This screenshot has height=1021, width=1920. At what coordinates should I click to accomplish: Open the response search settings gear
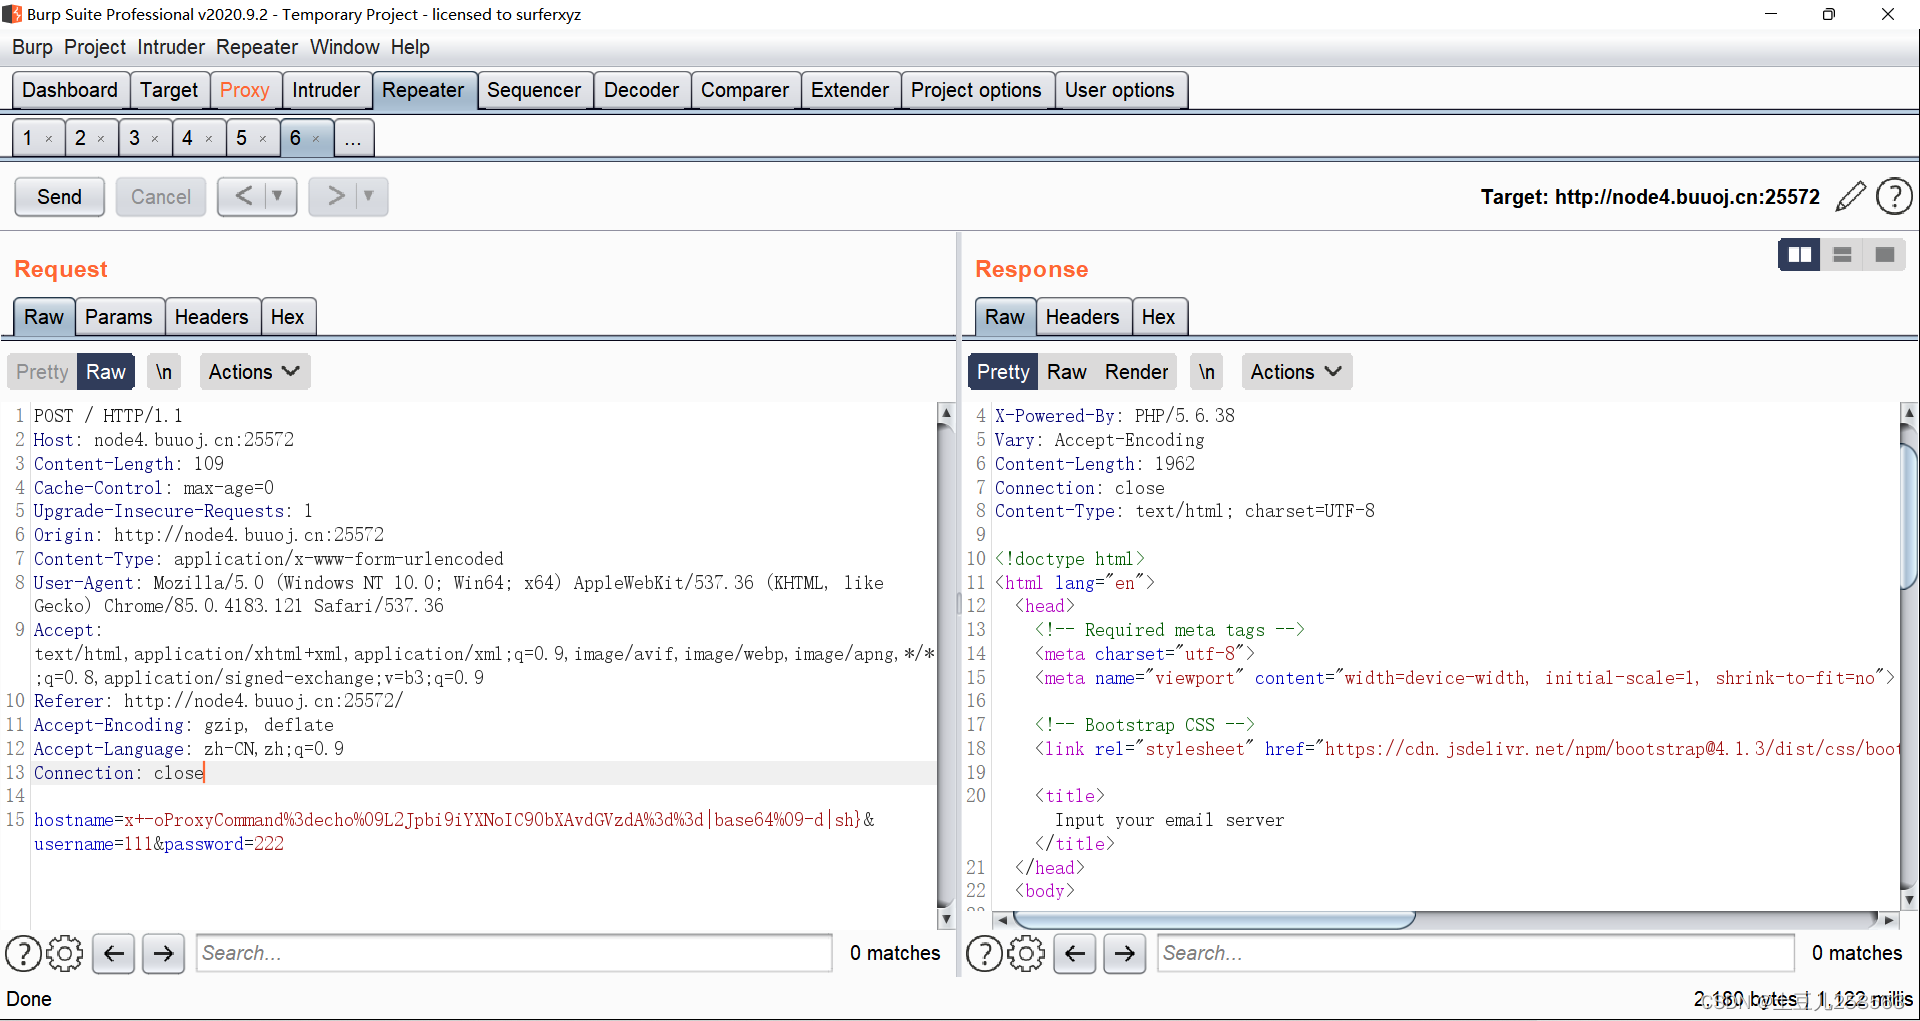(1026, 953)
